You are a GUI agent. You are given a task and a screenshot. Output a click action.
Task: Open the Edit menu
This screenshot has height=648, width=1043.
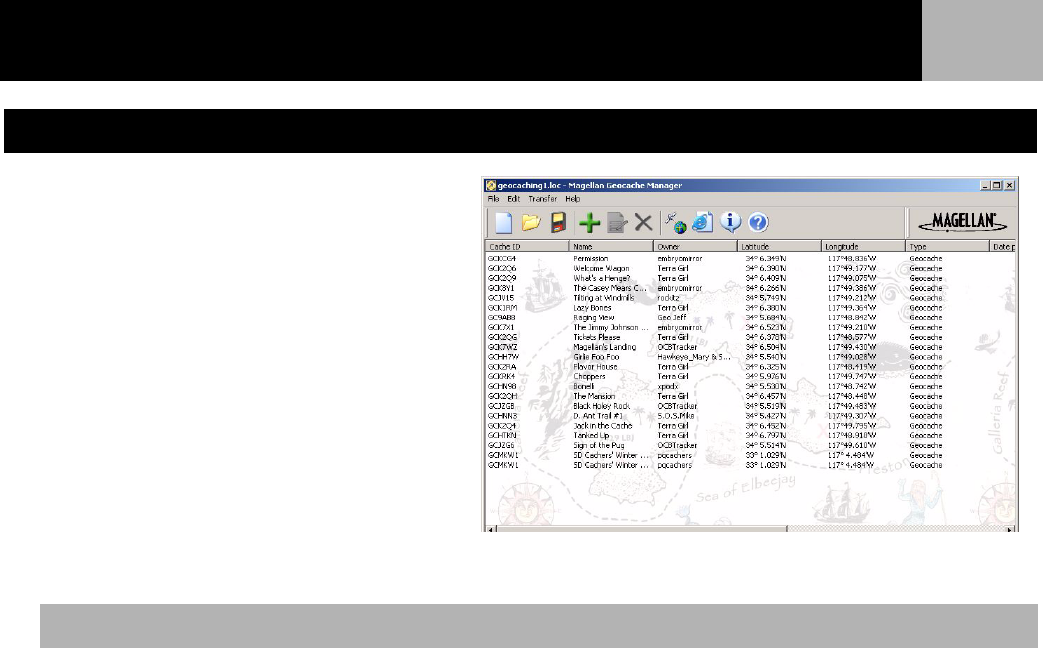(x=514, y=199)
